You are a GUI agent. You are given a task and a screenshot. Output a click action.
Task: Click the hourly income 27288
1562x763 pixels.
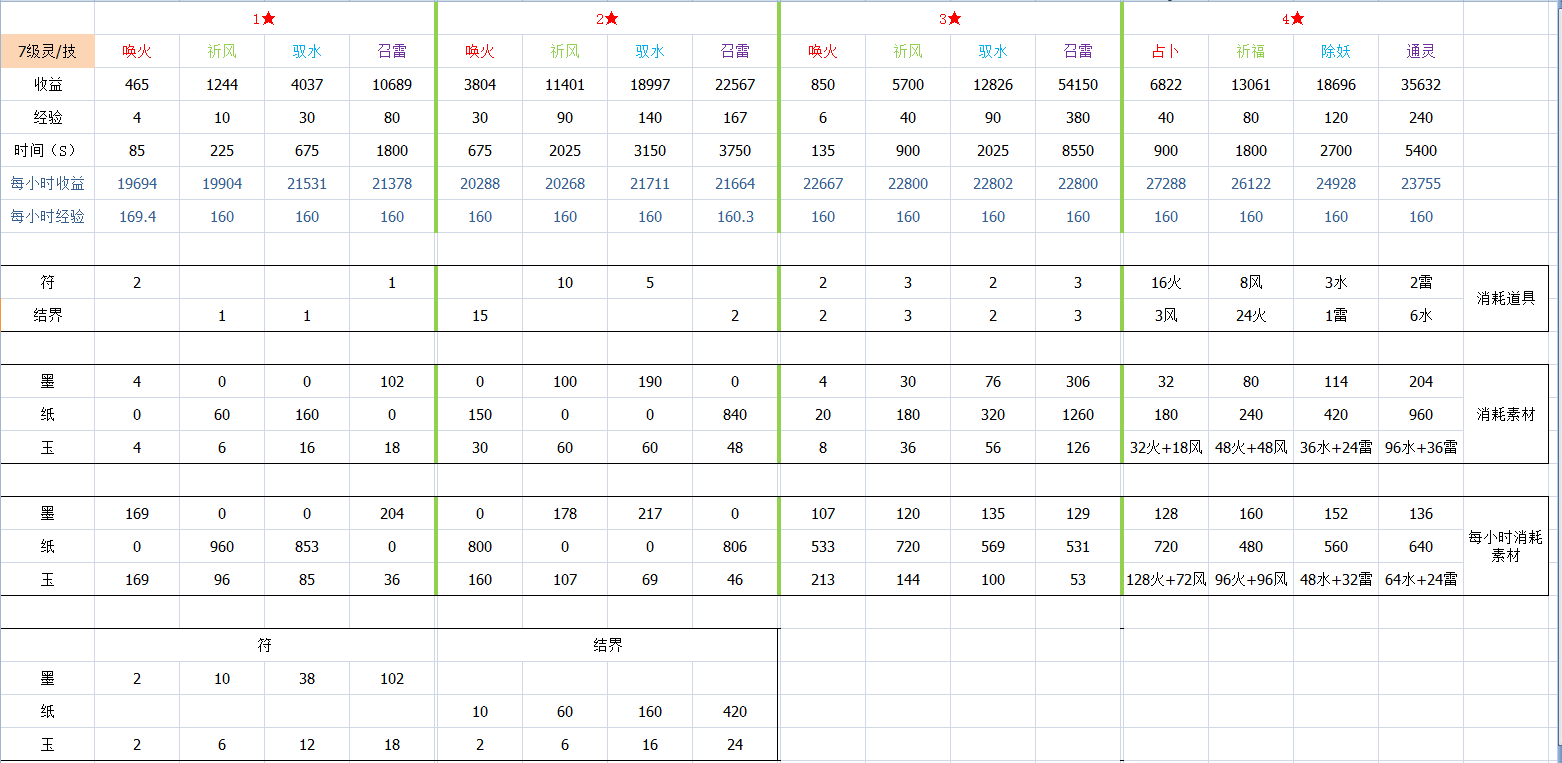[x=1166, y=183]
